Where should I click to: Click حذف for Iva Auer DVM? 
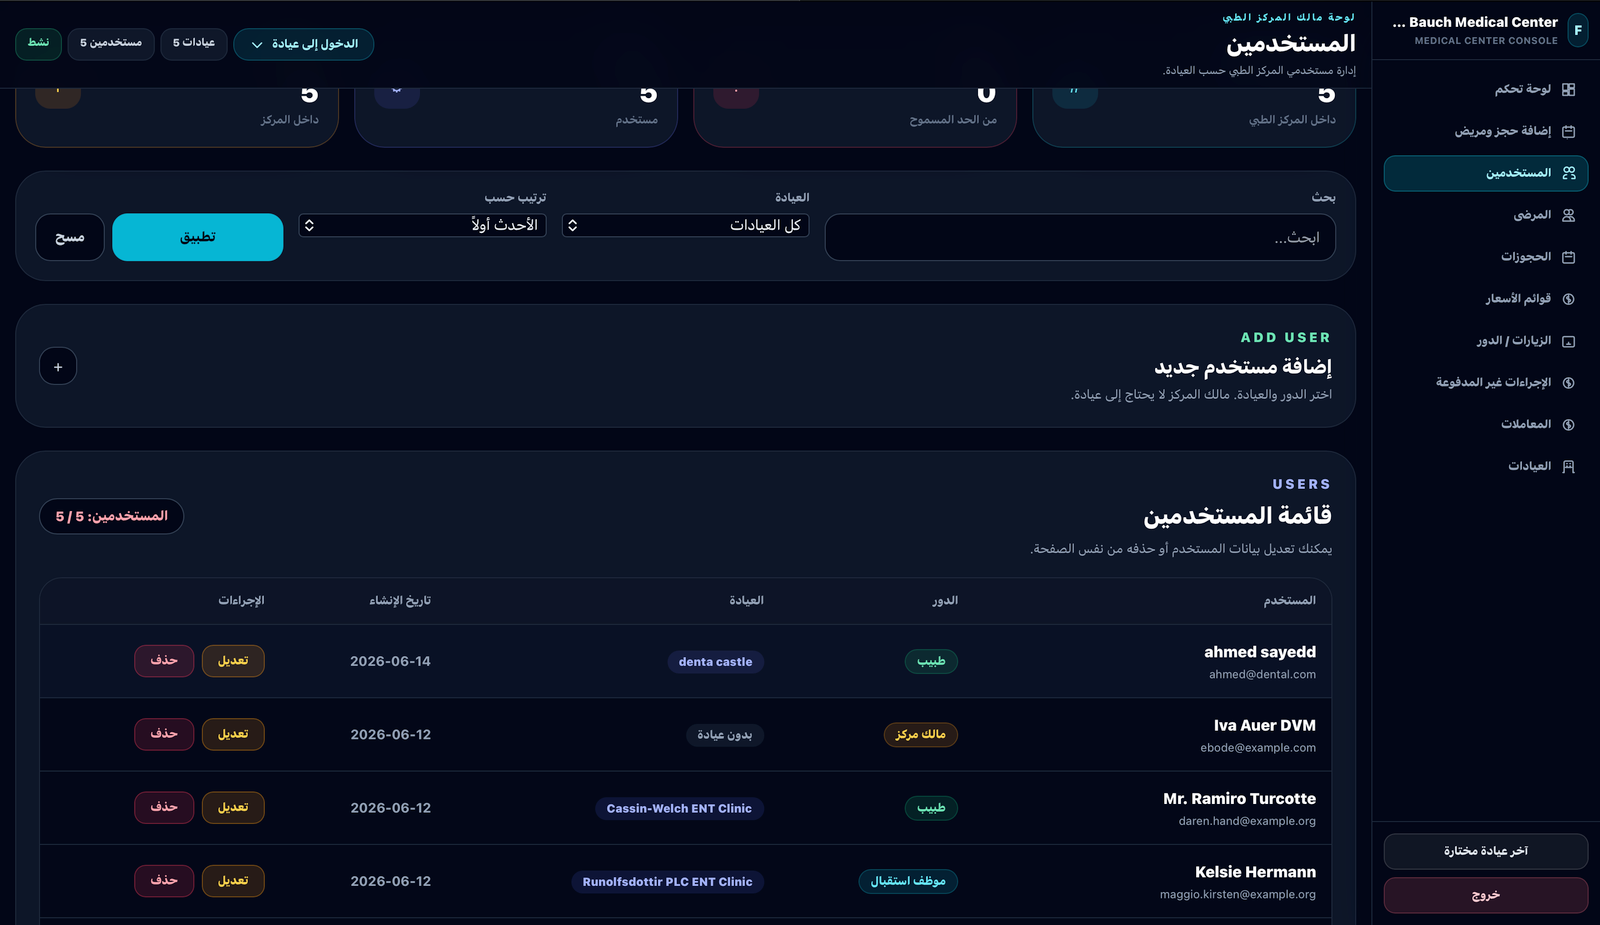[164, 734]
